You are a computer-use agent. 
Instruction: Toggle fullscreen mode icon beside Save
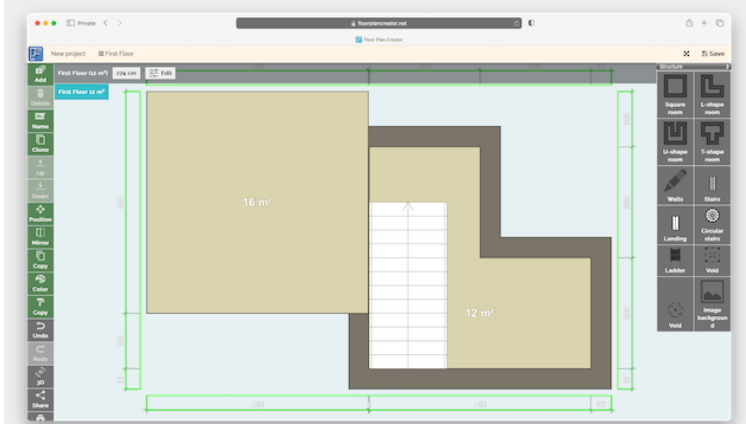pyautogui.click(x=686, y=53)
